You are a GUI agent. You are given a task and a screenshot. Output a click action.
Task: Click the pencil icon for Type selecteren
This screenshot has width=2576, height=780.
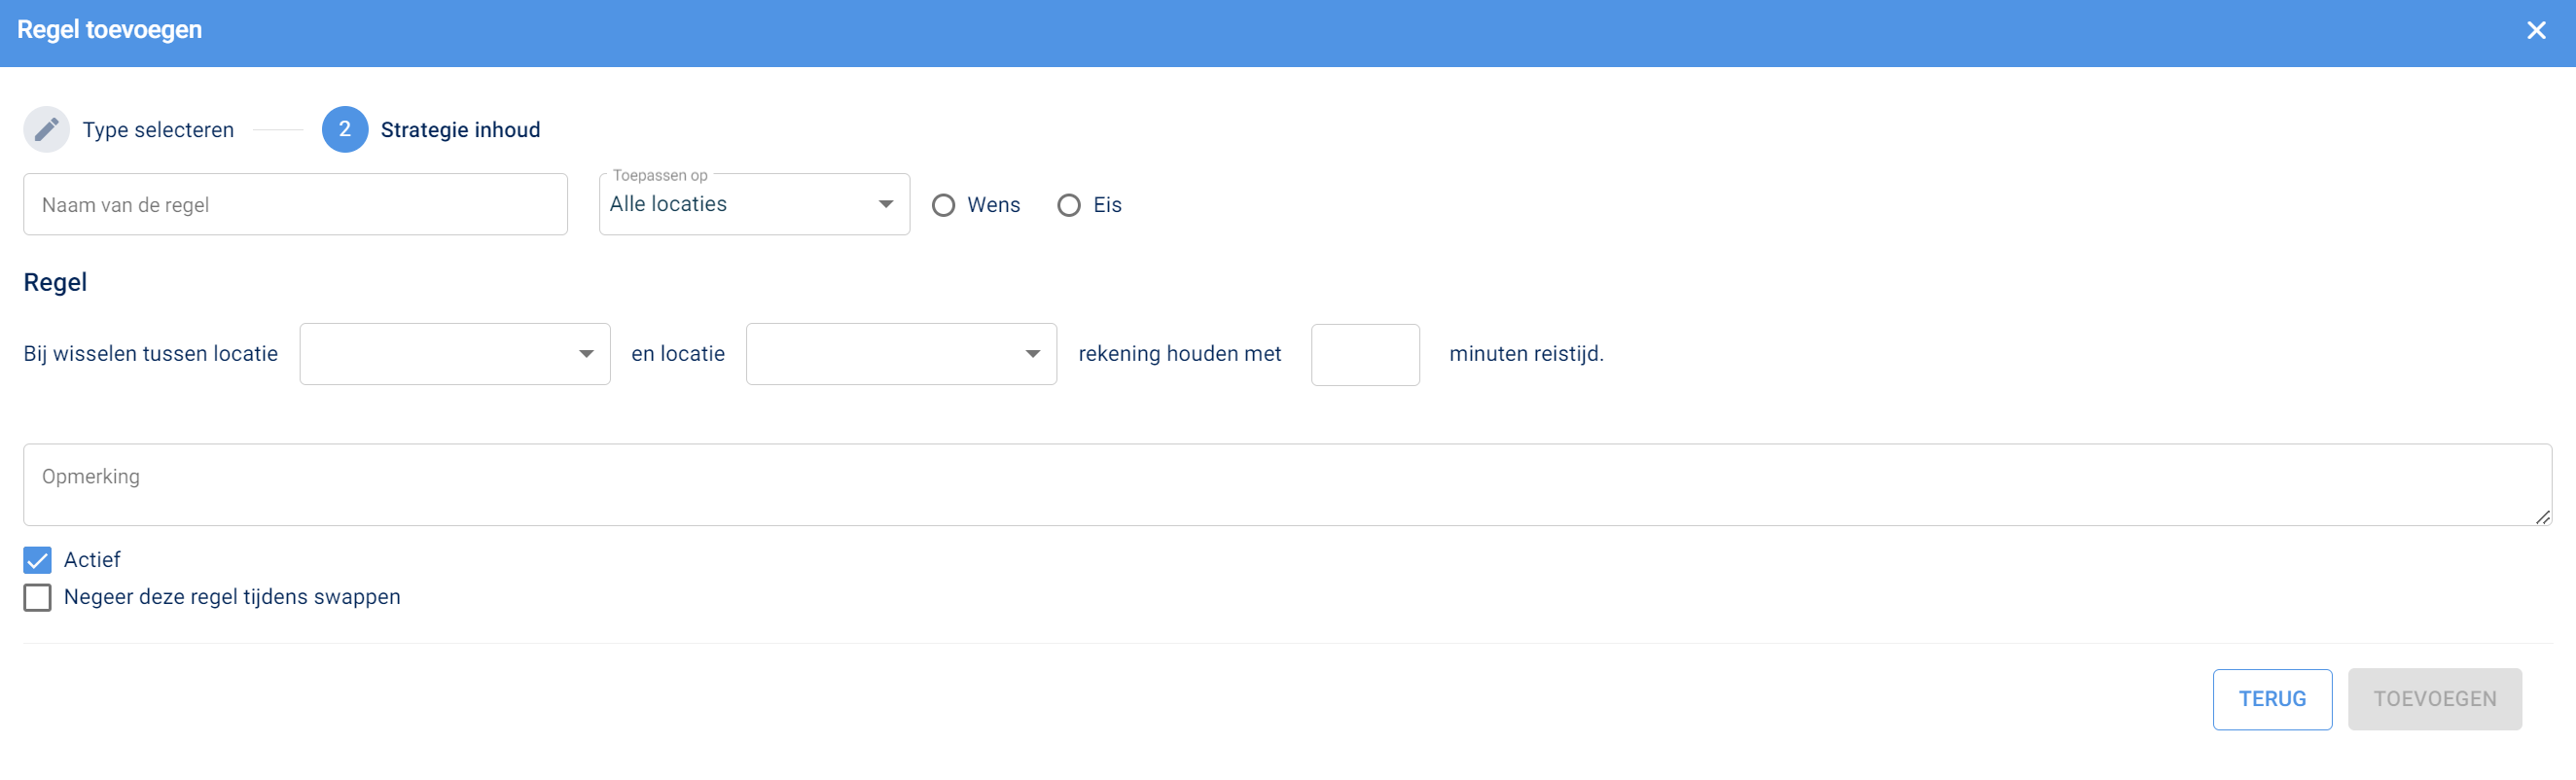click(46, 130)
